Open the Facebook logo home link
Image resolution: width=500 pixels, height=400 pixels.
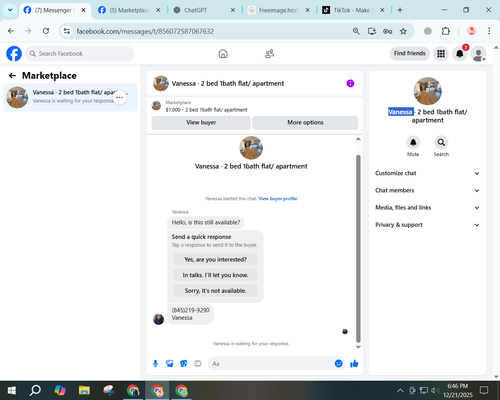tap(14, 54)
